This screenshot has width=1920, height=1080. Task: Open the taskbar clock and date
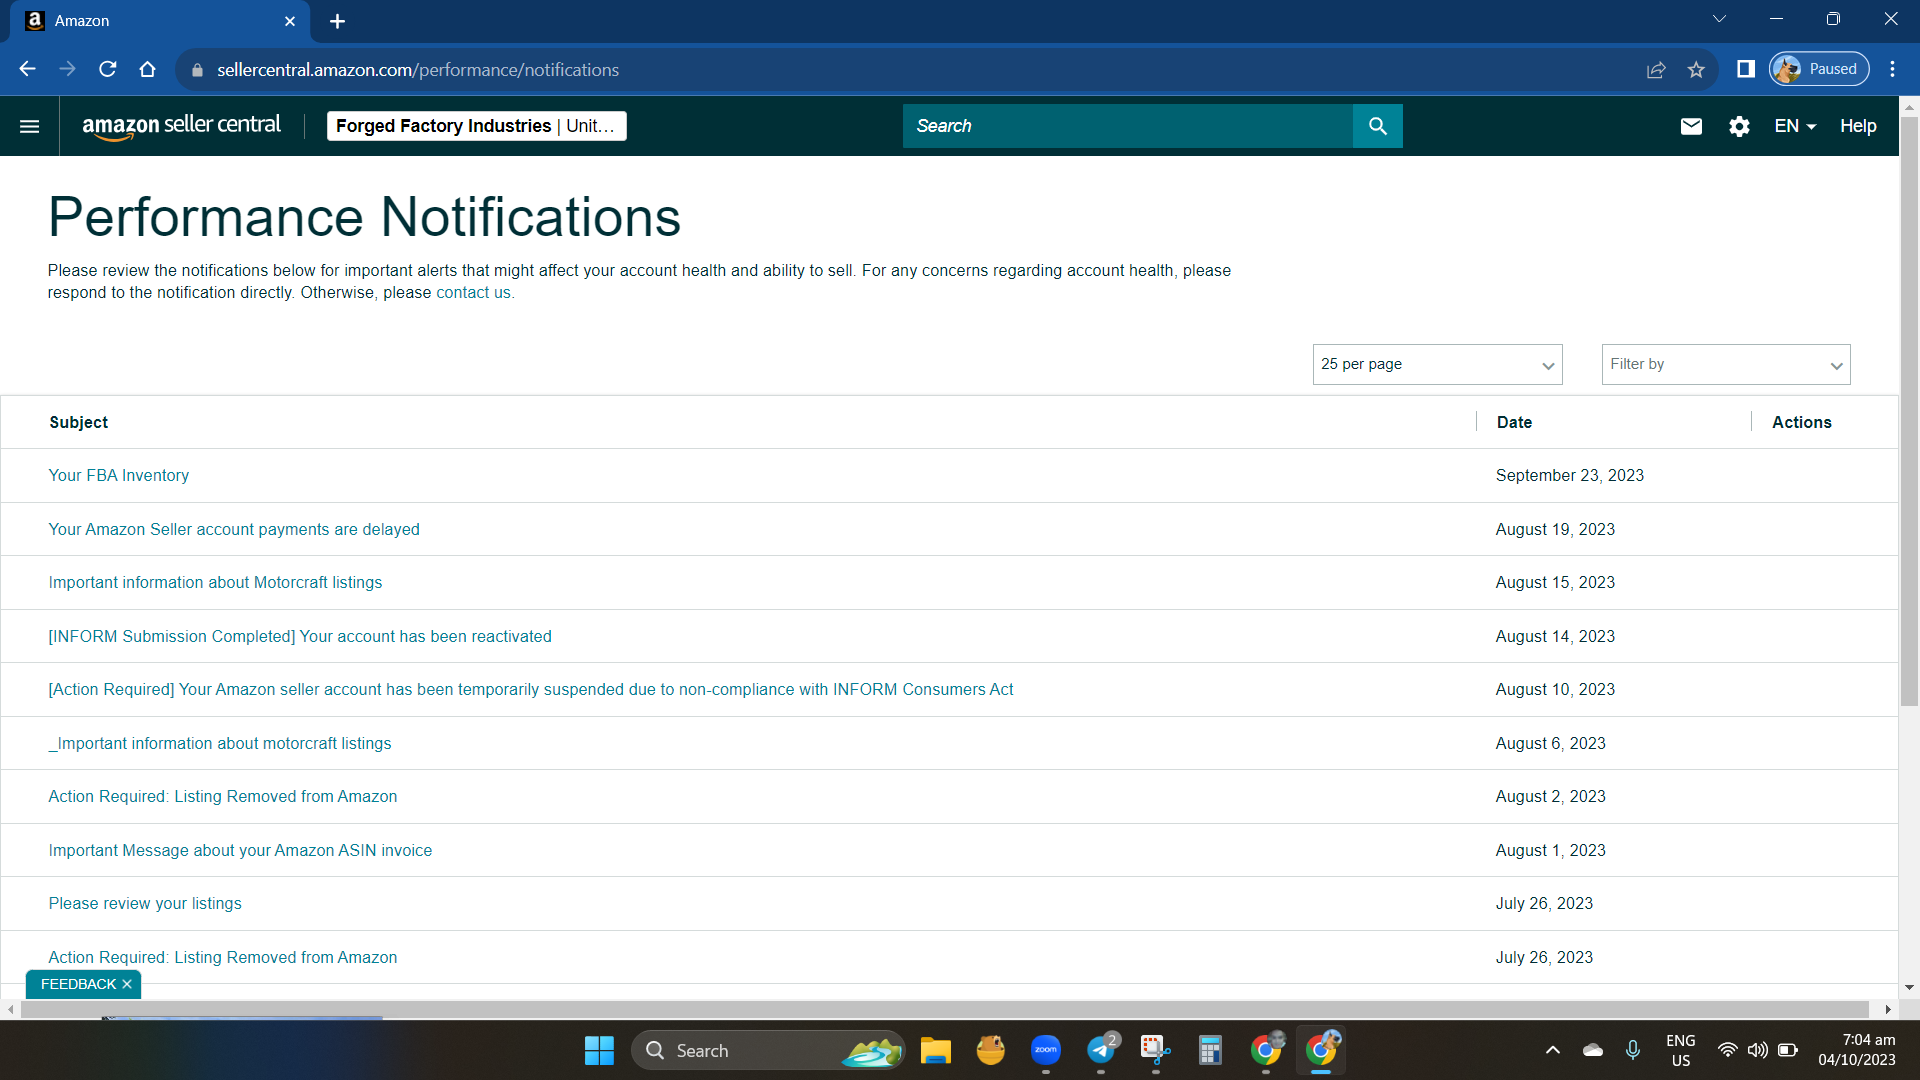click(1856, 1050)
